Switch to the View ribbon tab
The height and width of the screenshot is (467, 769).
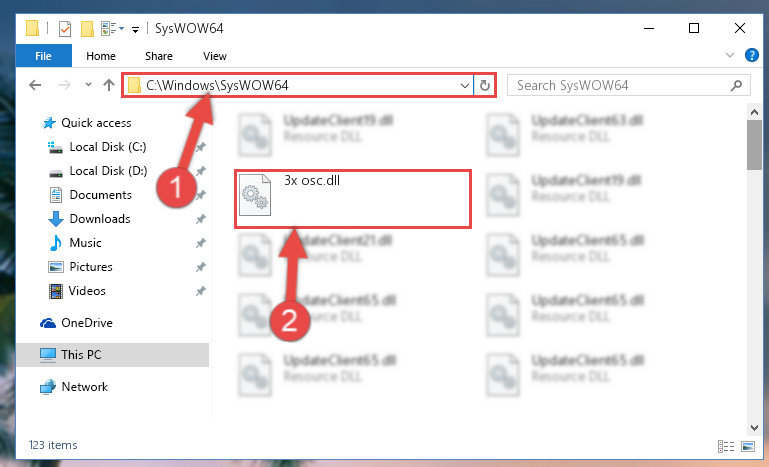tap(215, 56)
